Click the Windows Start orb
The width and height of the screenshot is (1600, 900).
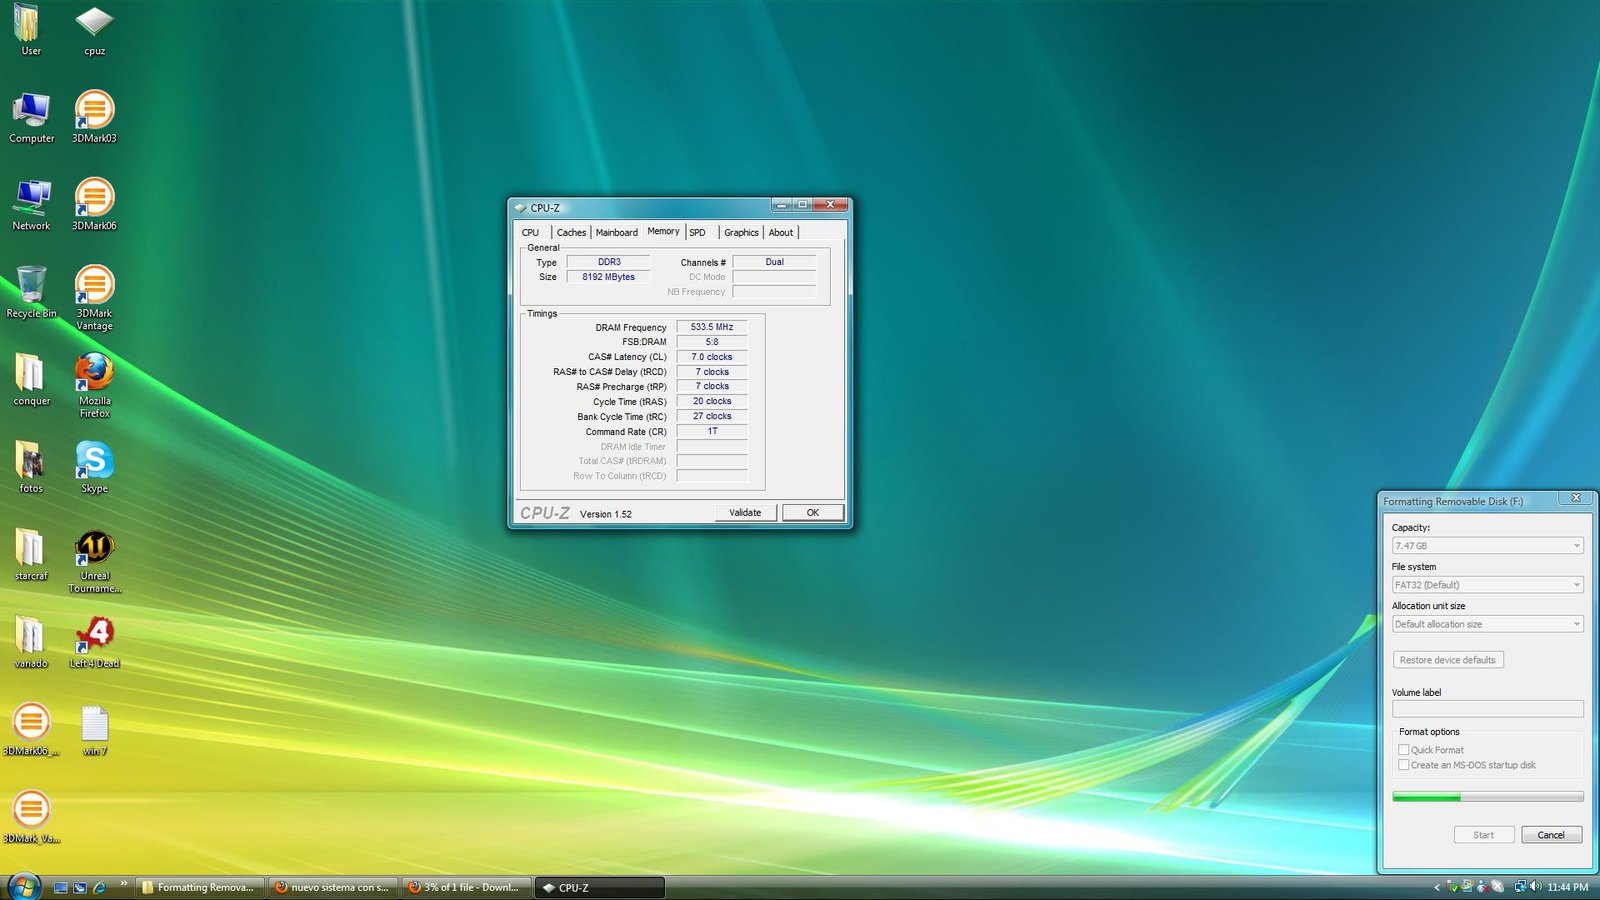pos(24,886)
